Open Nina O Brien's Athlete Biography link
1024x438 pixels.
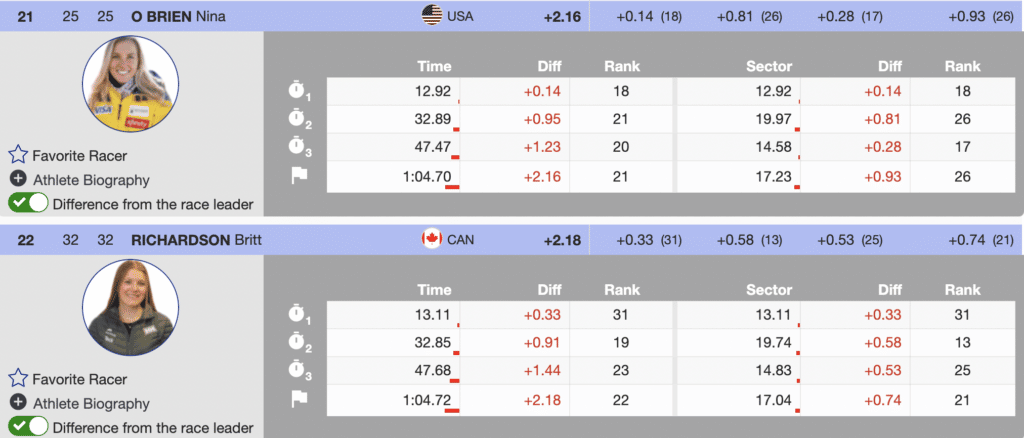click(x=91, y=180)
